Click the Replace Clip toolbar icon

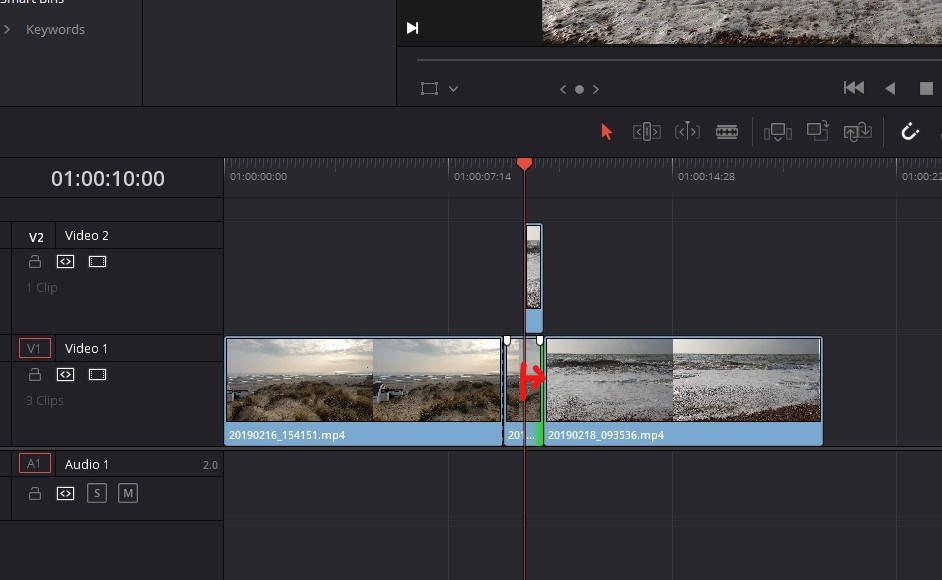tap(857, 132)
